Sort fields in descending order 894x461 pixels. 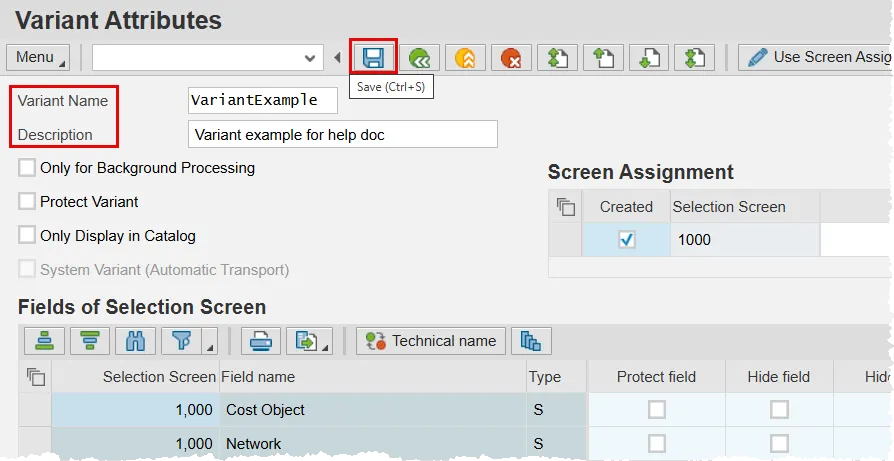tap(90, 341)
